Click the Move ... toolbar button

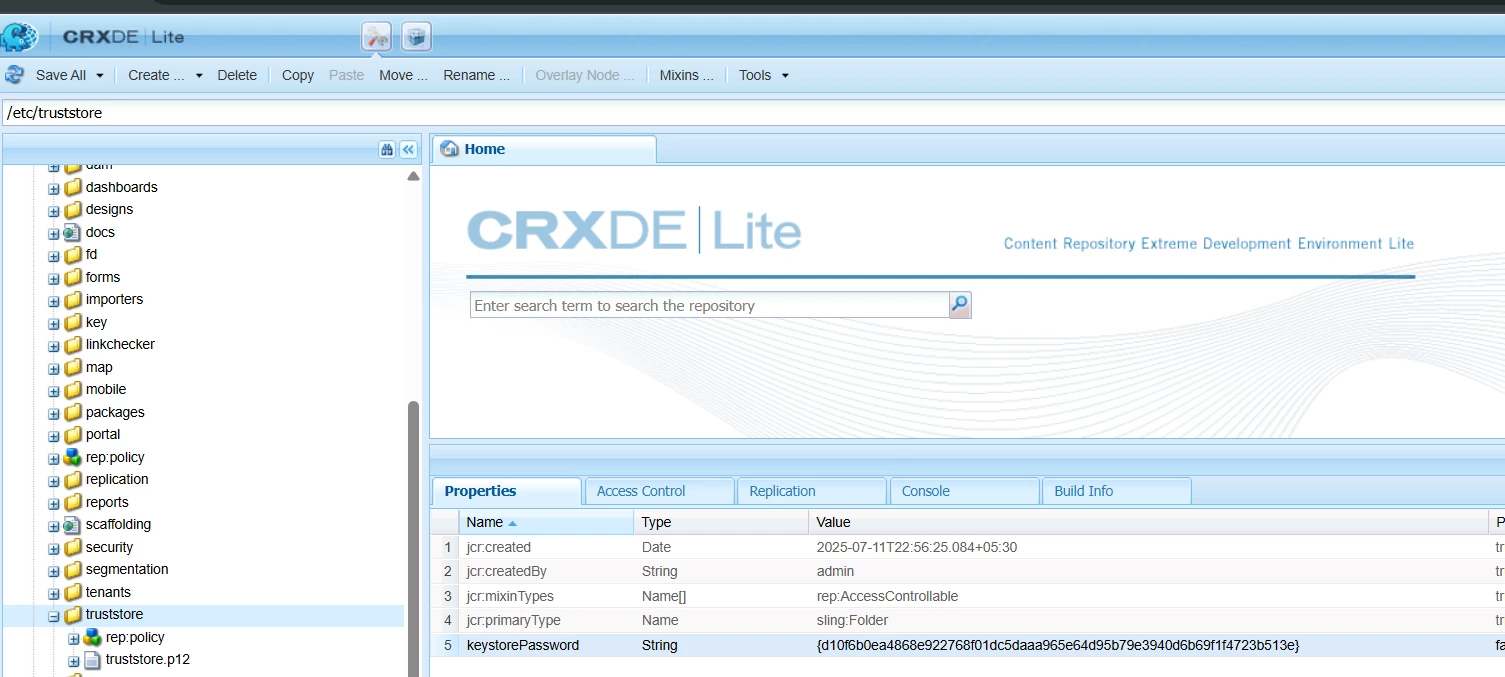click(x=403, y=75)
